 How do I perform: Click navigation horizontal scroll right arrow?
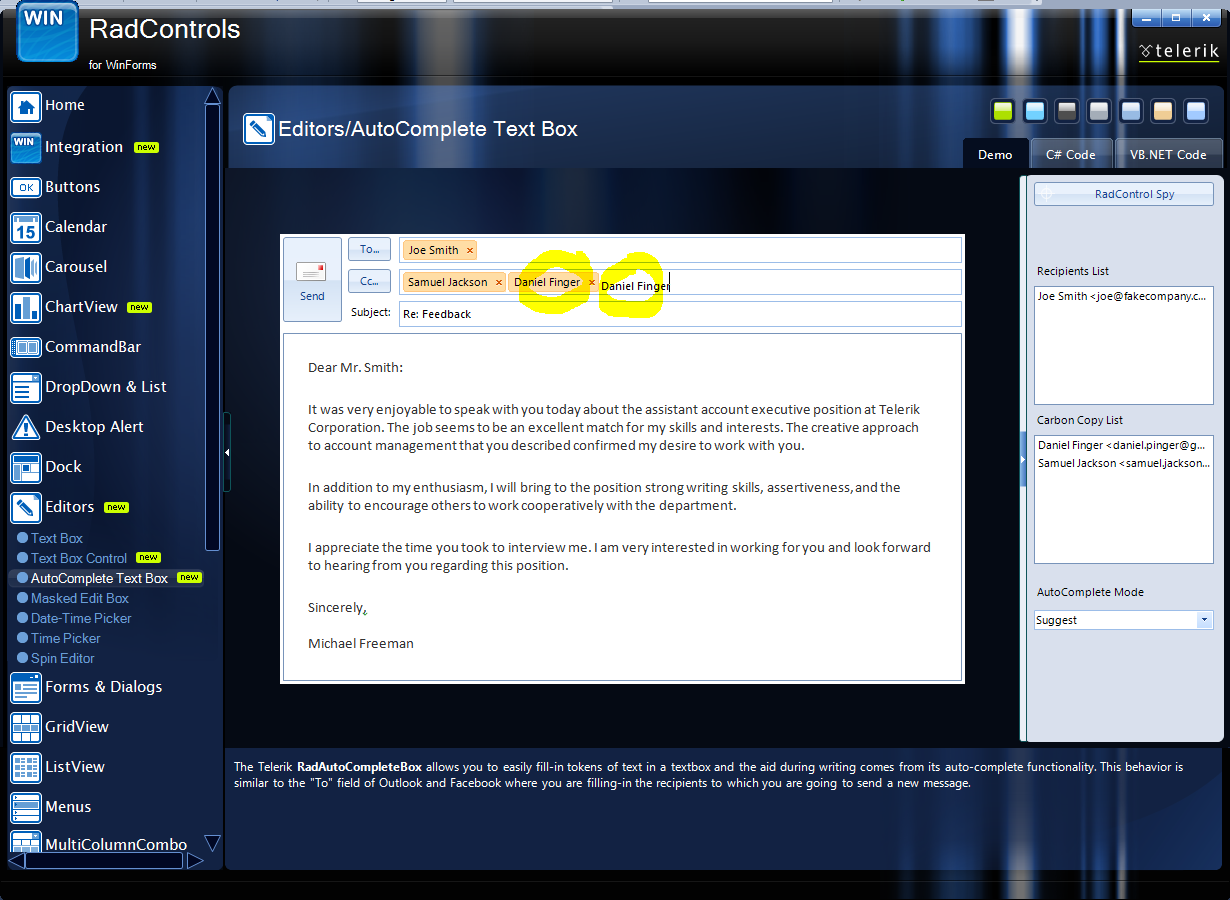[195, 860]
